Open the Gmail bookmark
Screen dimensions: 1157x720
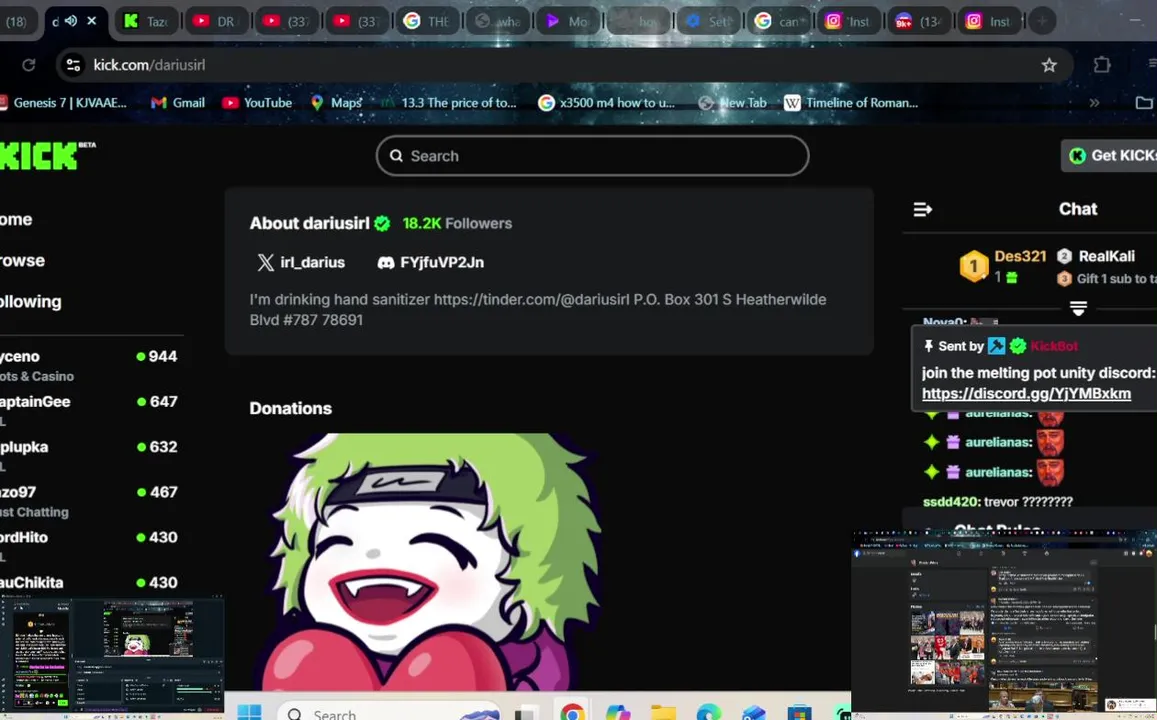coord(178,103)
